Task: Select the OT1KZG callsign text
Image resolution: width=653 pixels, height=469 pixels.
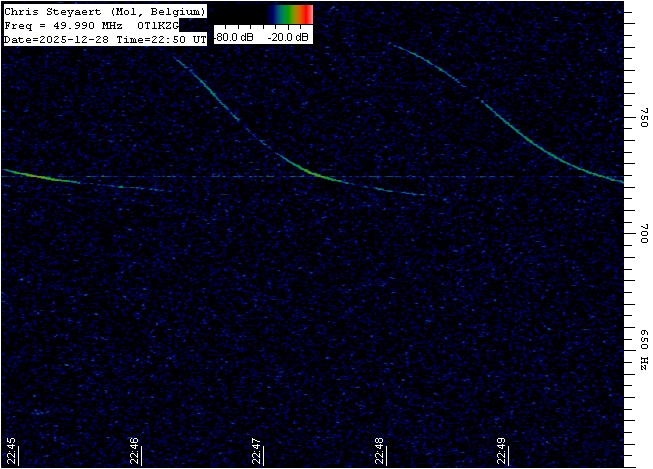Action: [x=158, y=25]
